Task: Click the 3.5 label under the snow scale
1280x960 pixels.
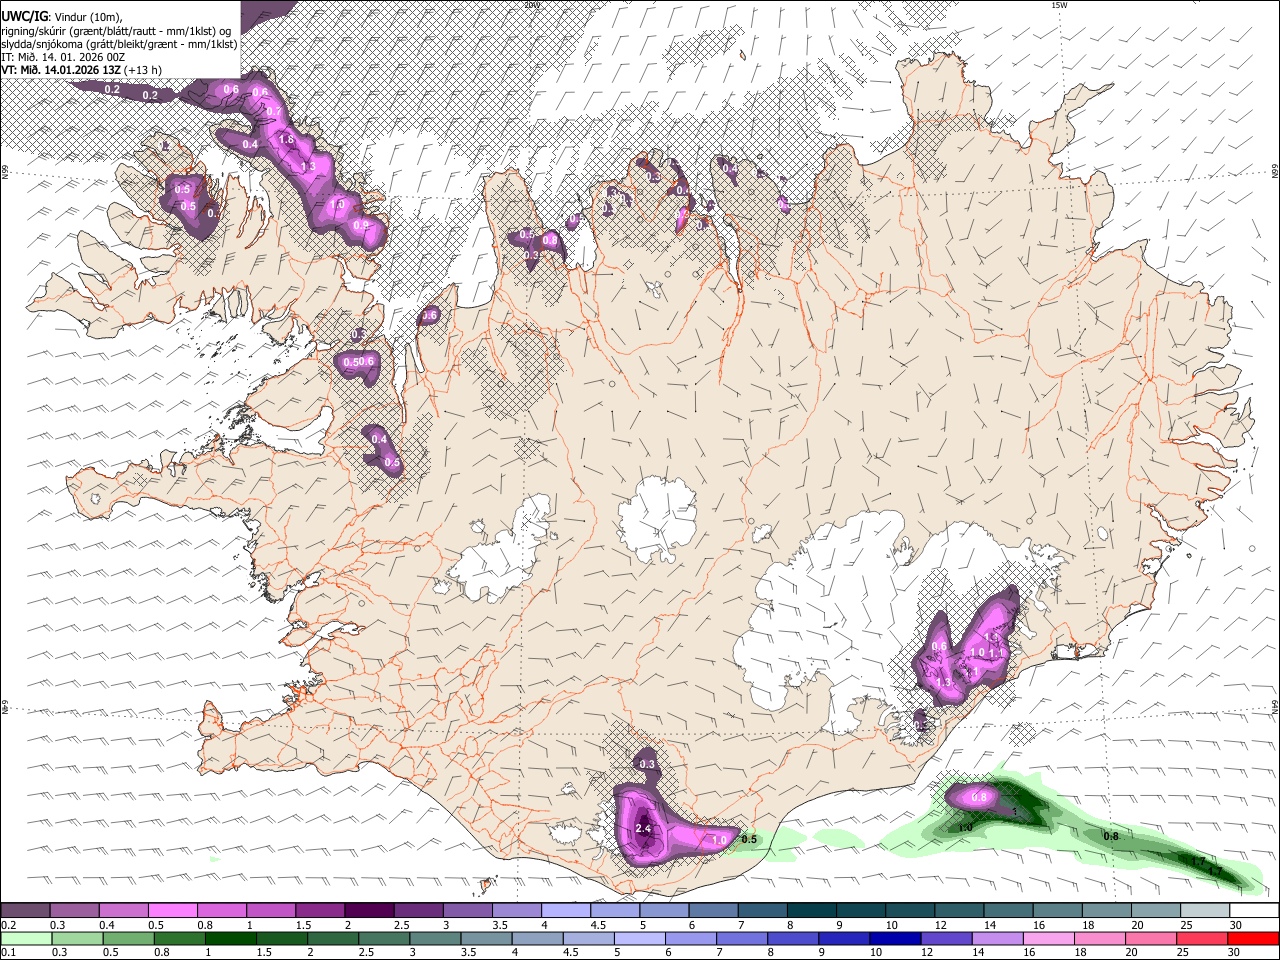Action: tap(499, 925)
